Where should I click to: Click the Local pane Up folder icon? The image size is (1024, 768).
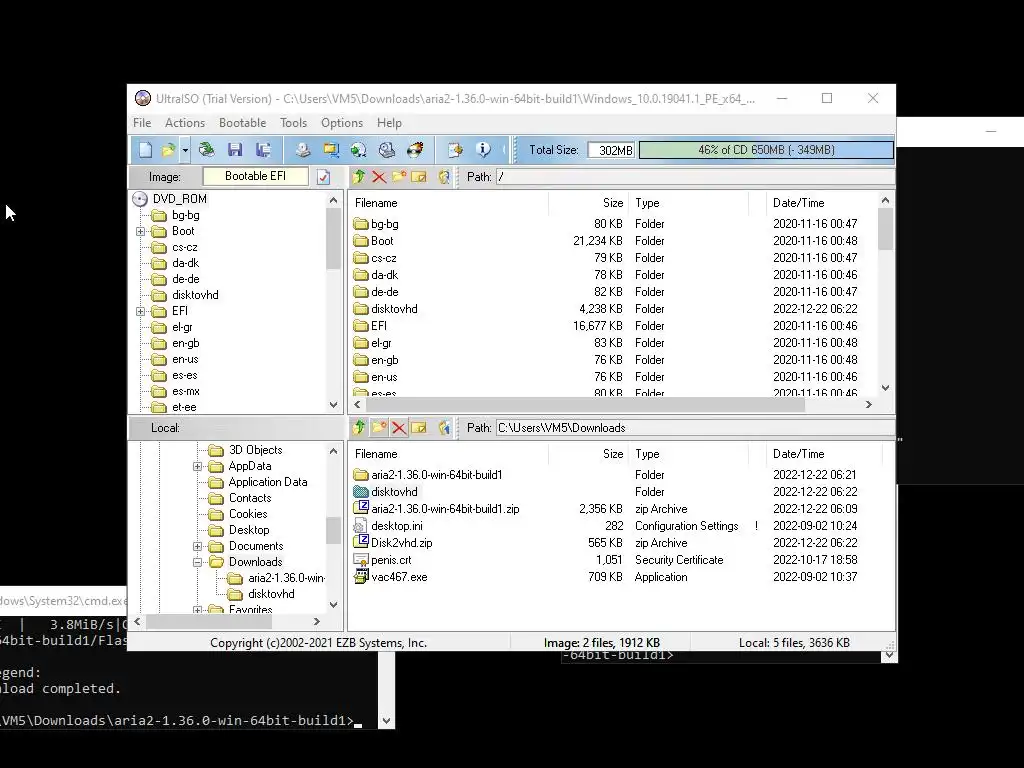point(359,428)
